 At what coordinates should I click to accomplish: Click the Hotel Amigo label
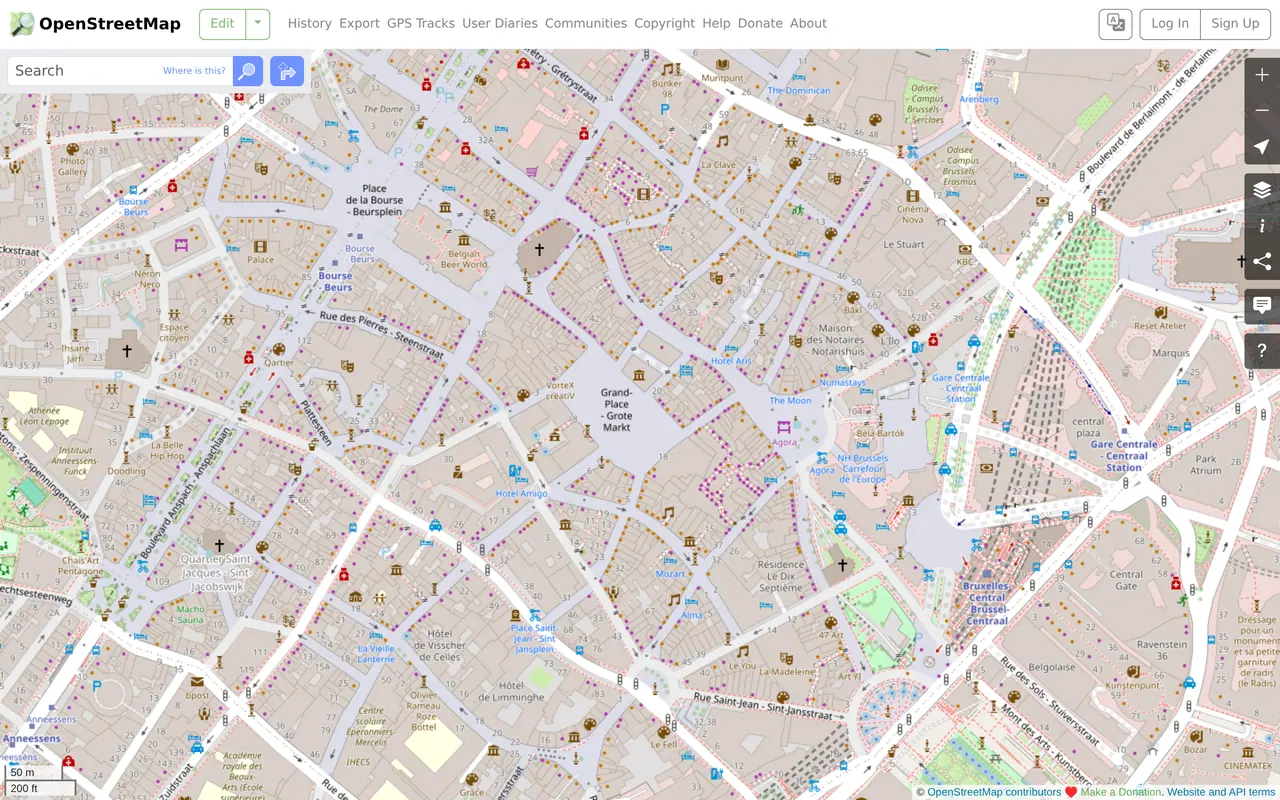coord(521,494)
